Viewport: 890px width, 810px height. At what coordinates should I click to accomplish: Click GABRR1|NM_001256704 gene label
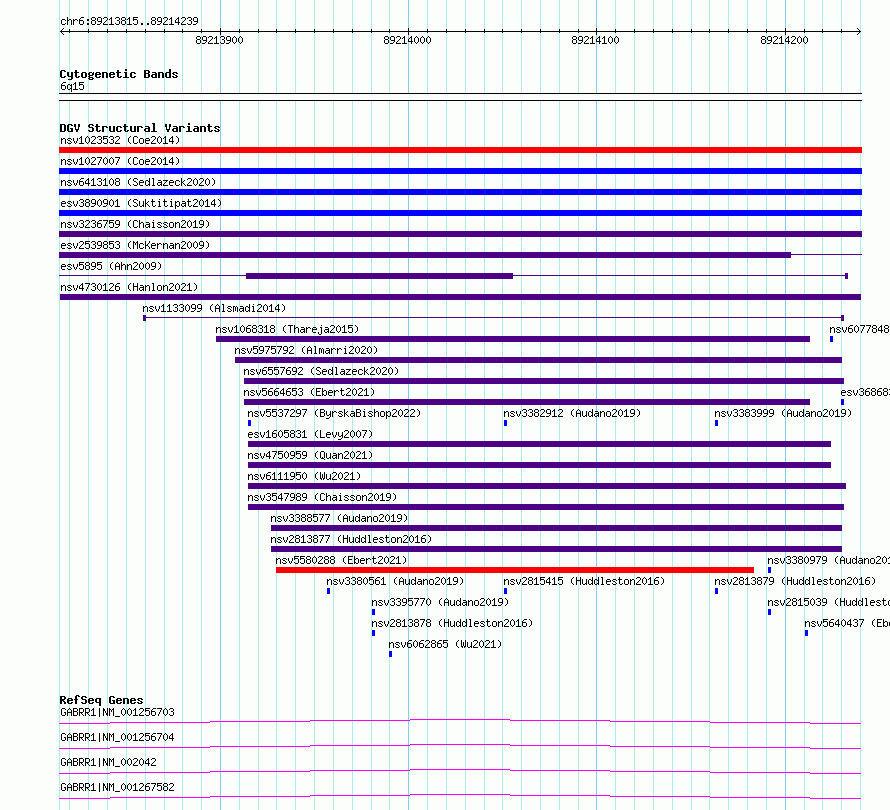[x=117, y=737]
